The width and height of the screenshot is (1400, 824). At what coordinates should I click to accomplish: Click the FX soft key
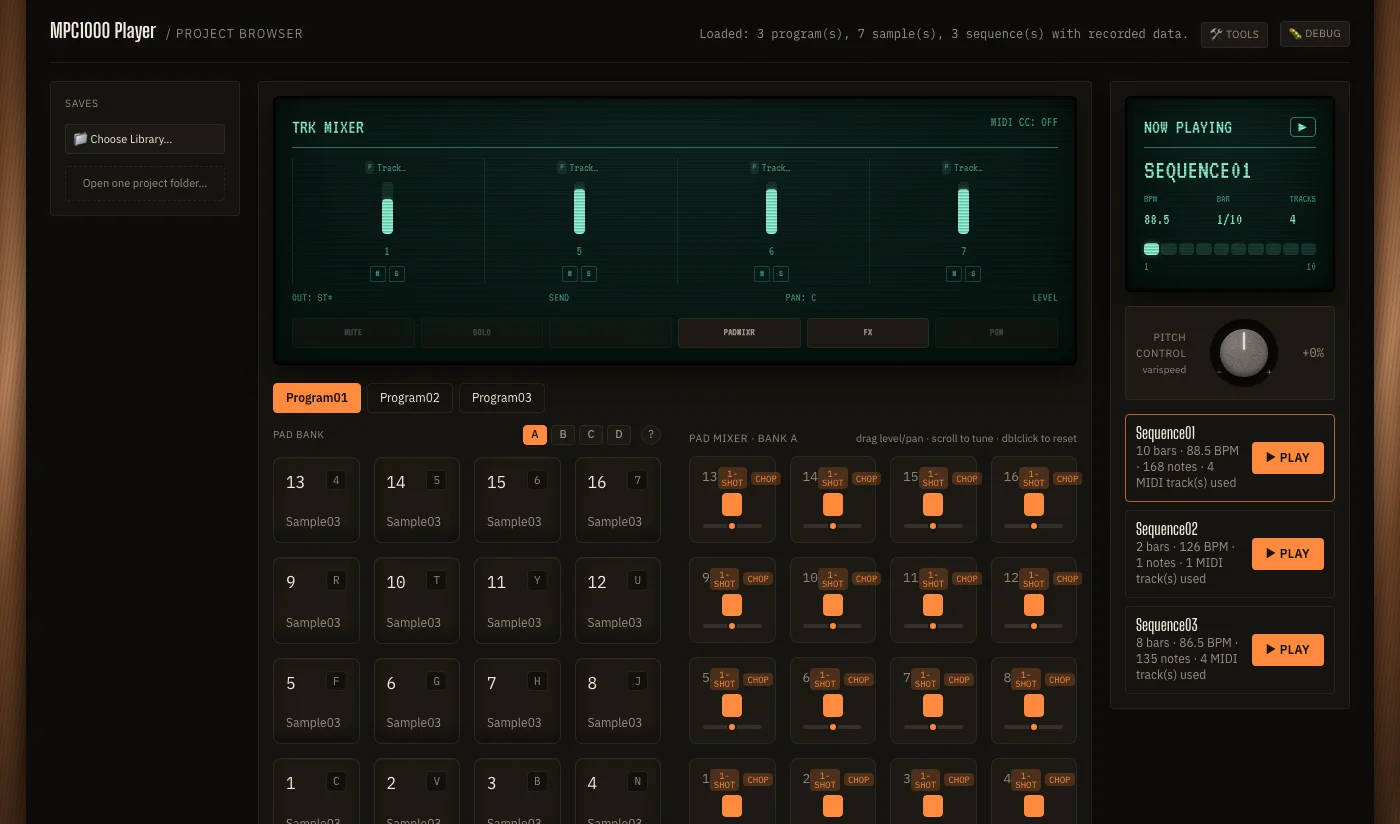(868, 332)
